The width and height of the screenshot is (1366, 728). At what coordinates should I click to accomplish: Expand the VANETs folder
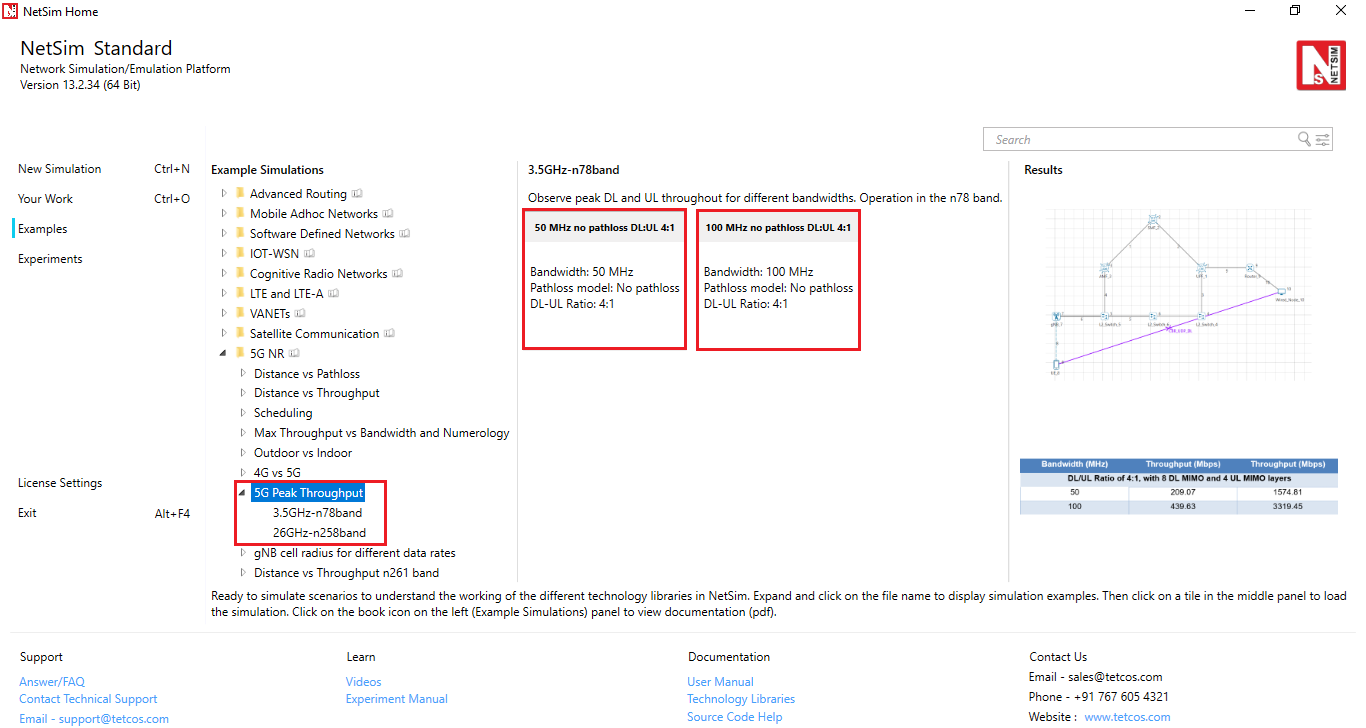point(224,314)
